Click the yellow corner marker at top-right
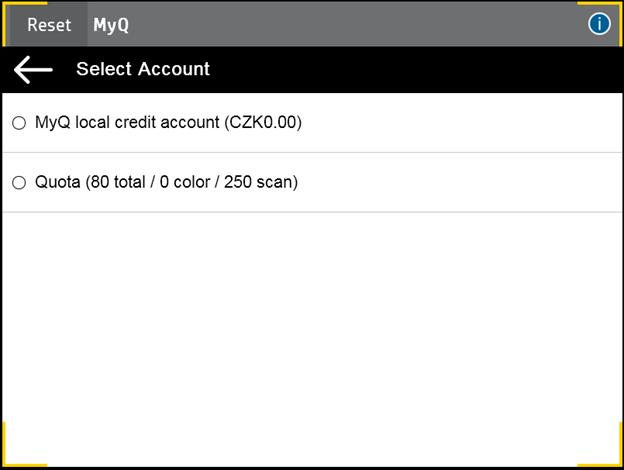This screenshot has width=624, height=470. coord(616,8)
